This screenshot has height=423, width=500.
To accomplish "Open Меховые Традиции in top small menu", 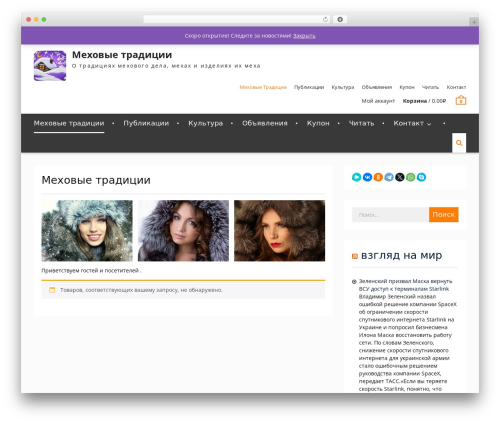I will point(263,87).
